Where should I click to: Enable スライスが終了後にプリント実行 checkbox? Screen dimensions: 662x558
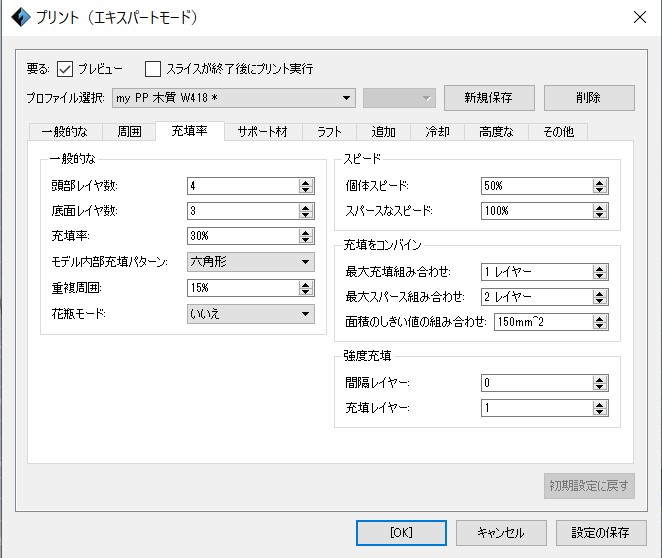(x=152, y=69)
